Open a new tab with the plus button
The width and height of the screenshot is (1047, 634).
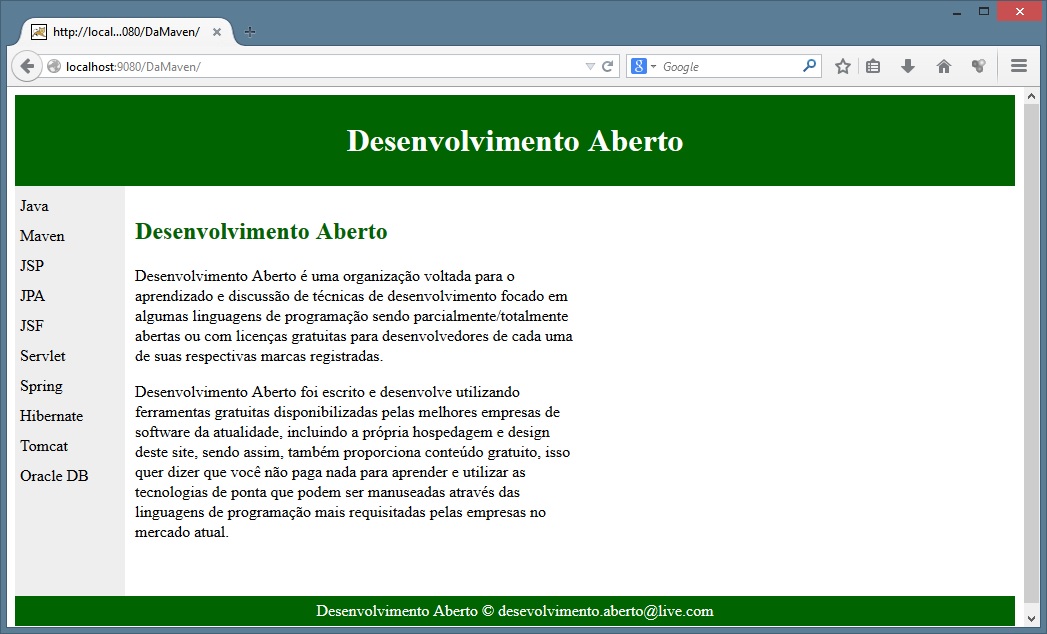(x=250, y=31)
